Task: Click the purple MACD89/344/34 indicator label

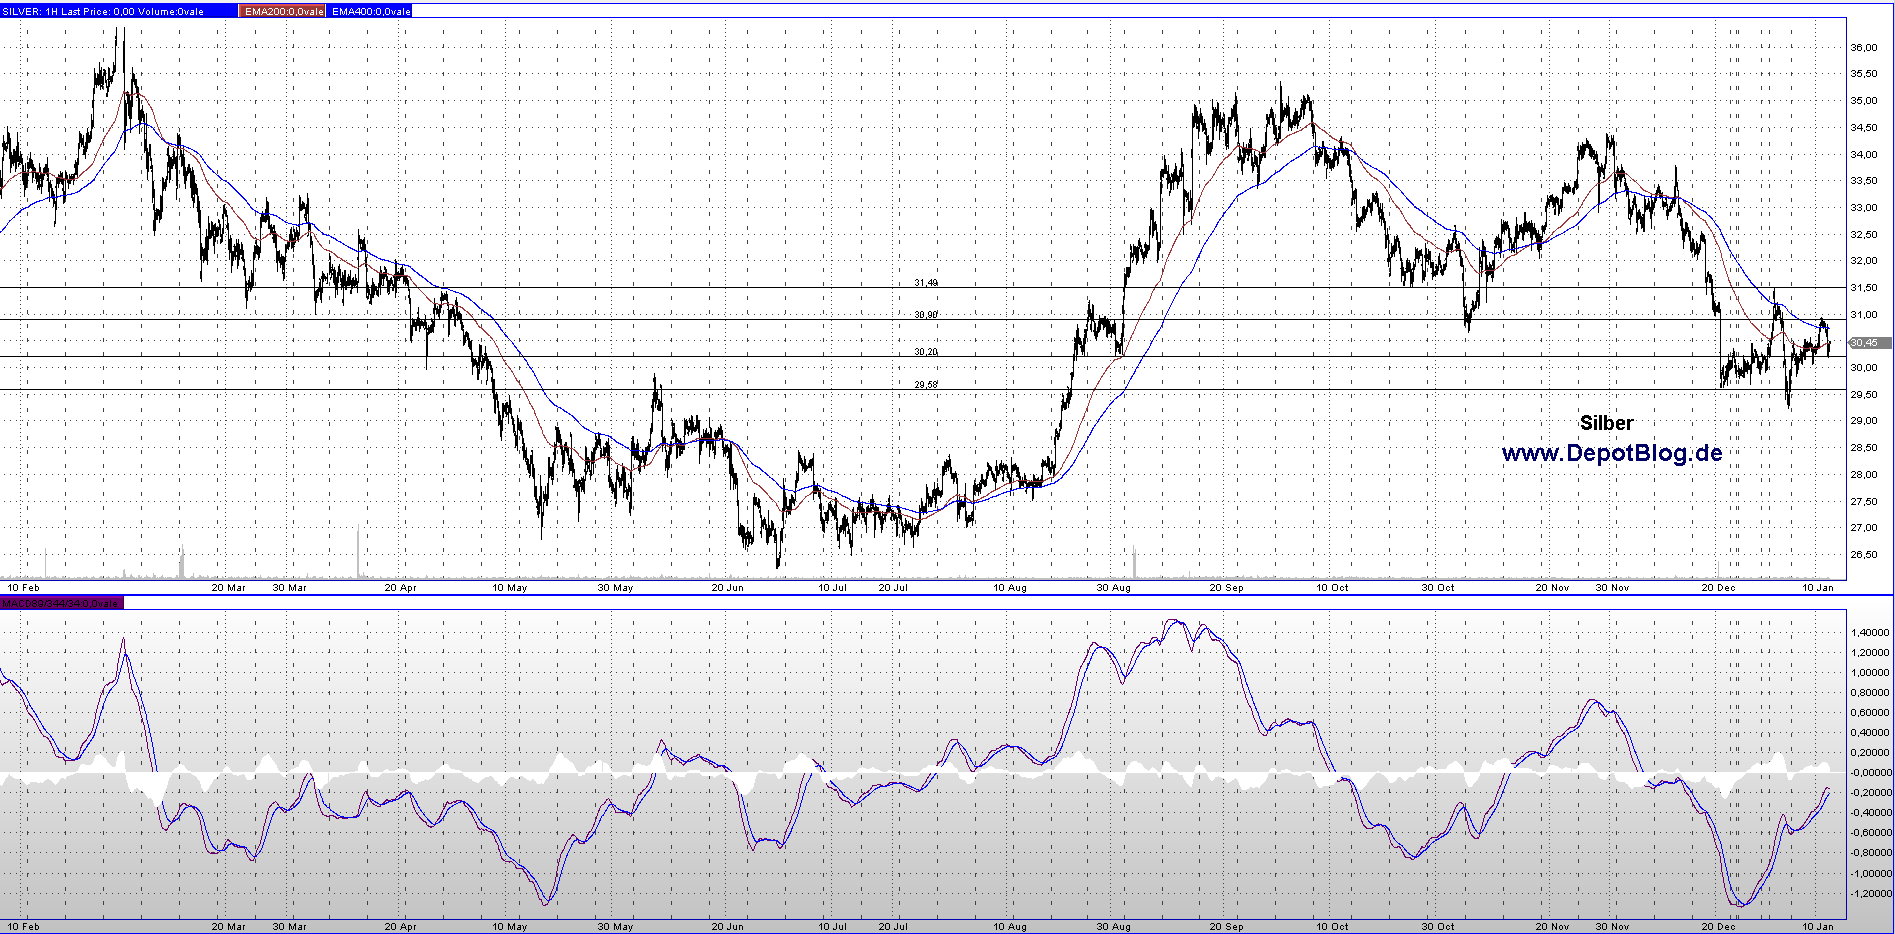Action: [61, 603]
